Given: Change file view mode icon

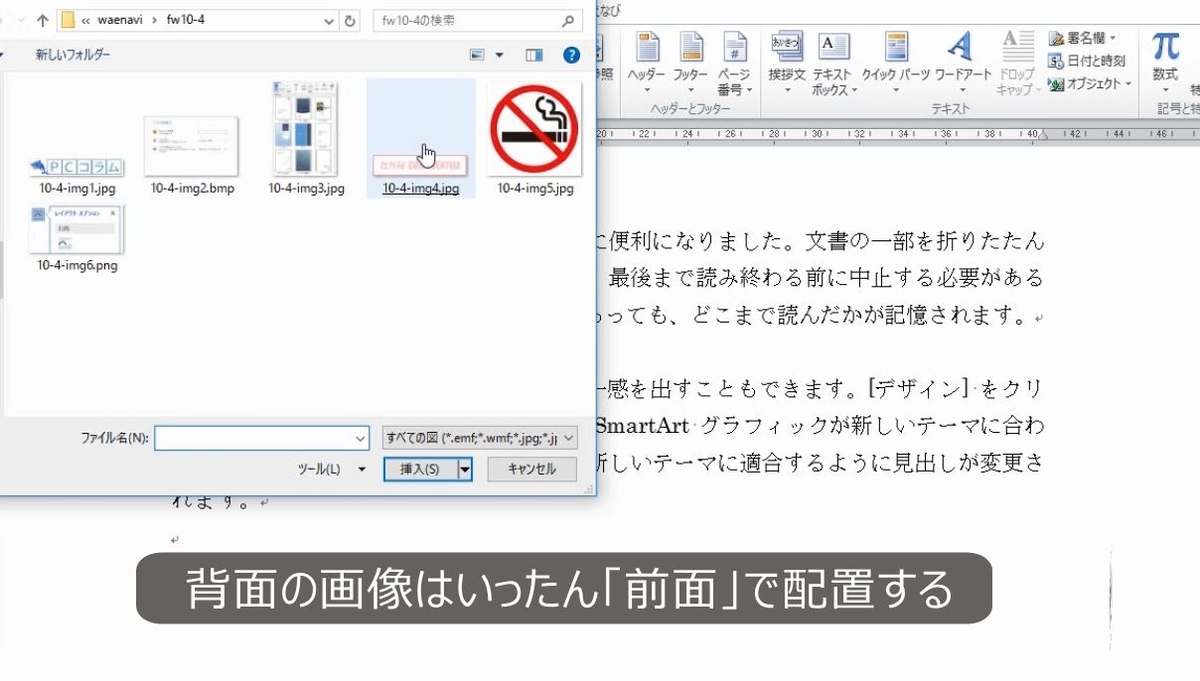Looking at the screenshot, I should point(477,55).
